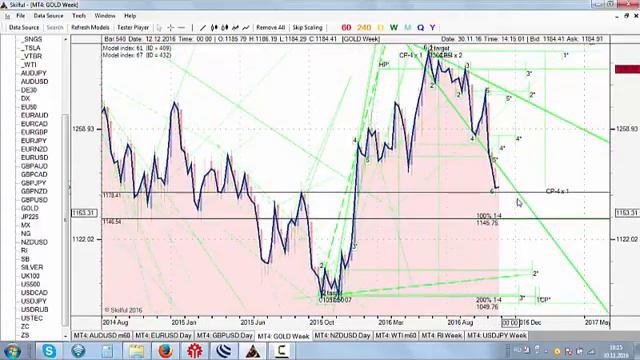Select USTEC in the symbol list
This screenshot has width=640, height=360.
tap(31, 318)
